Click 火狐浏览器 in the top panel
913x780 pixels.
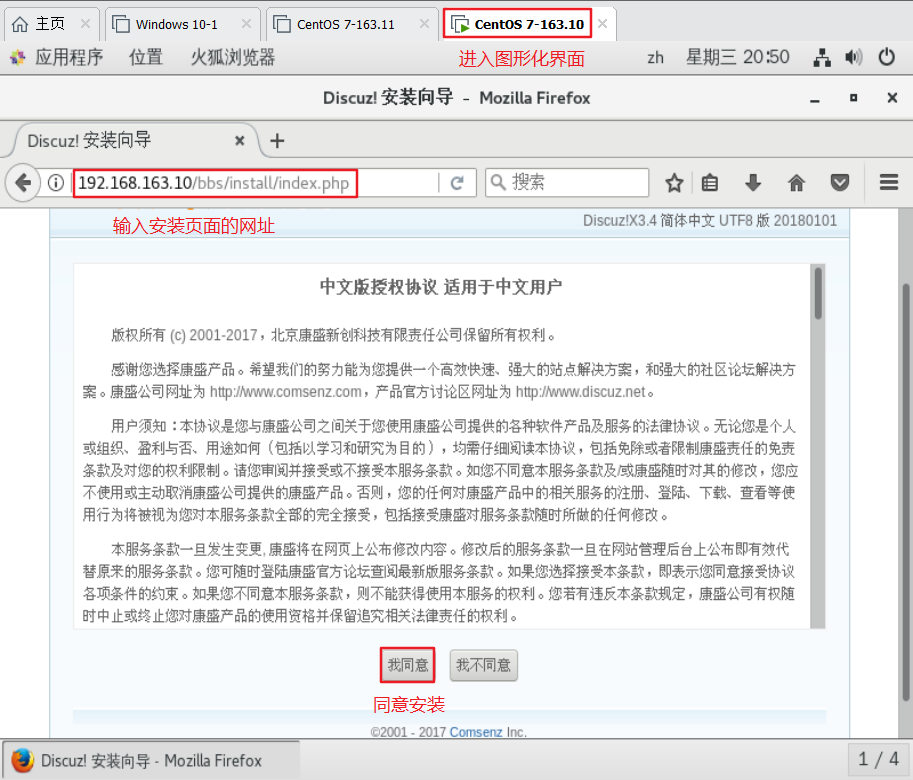(x=233, y=57)
